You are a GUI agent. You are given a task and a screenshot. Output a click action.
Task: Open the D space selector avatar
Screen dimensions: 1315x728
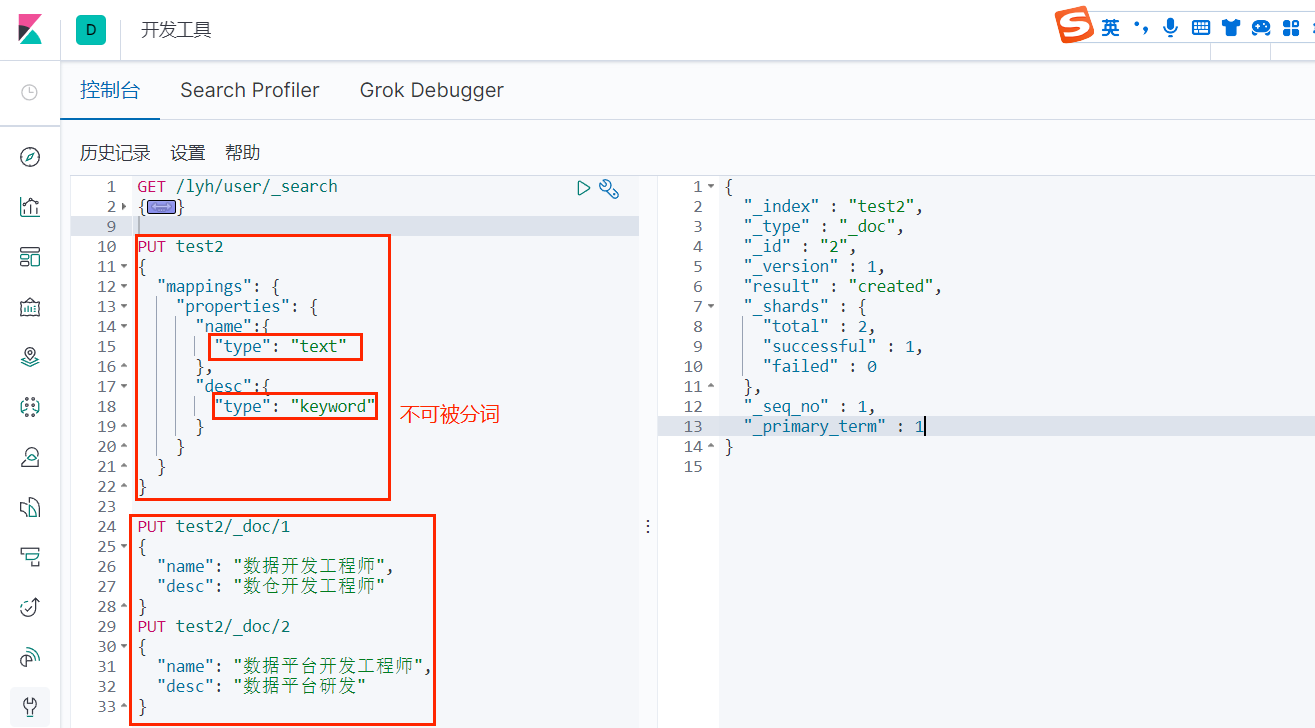tap(91, 30)
